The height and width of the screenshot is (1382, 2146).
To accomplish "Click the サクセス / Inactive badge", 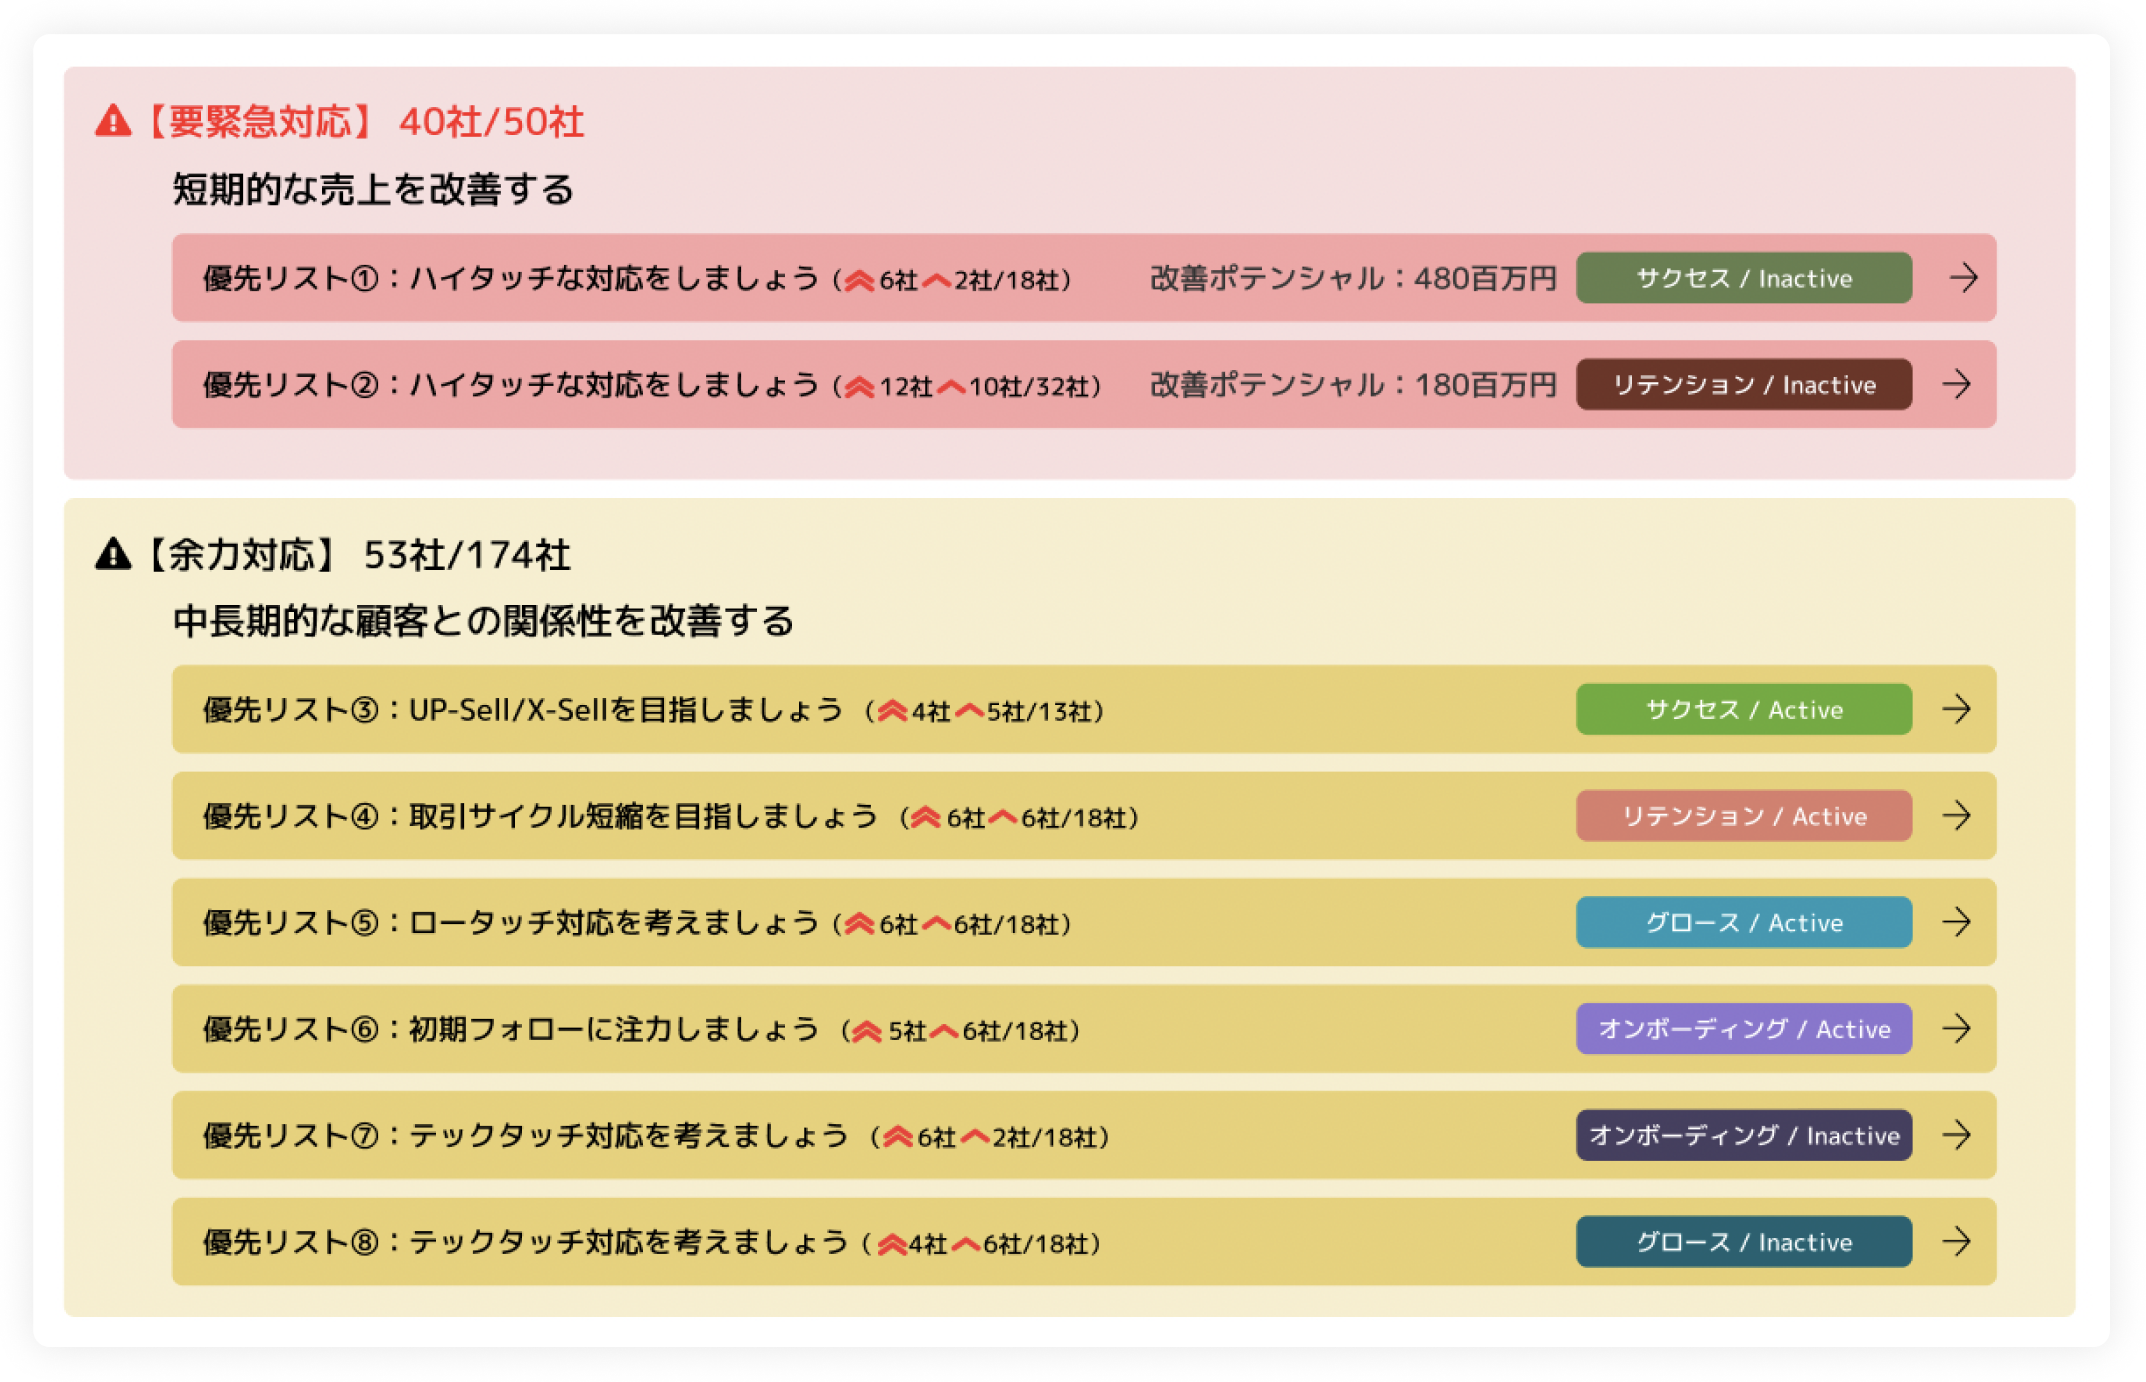I will 1744,278.
